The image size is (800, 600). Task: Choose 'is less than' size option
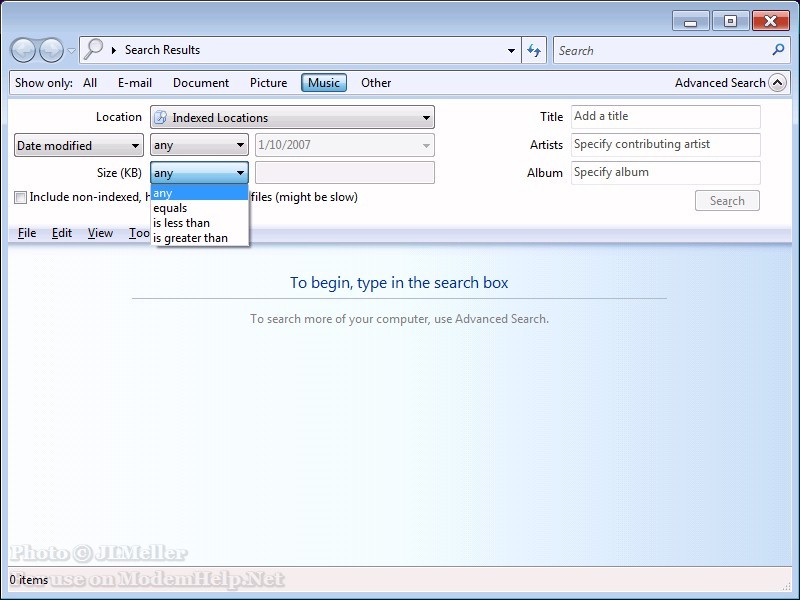[x=199, y=223]
